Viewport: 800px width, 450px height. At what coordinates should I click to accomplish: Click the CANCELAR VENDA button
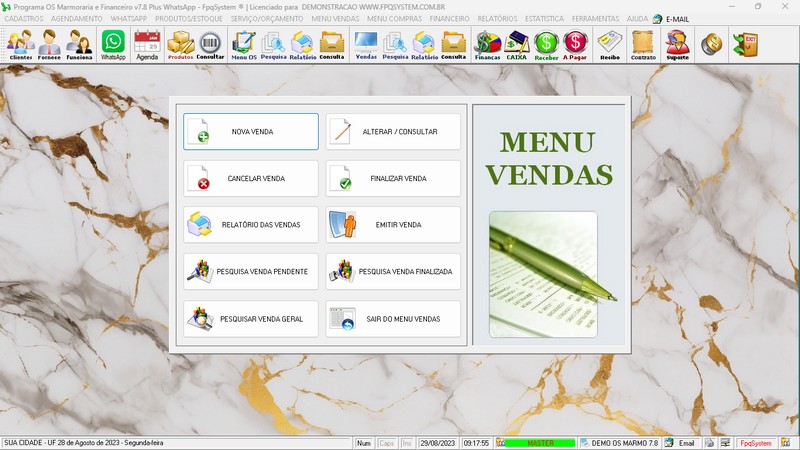(251, 179)
